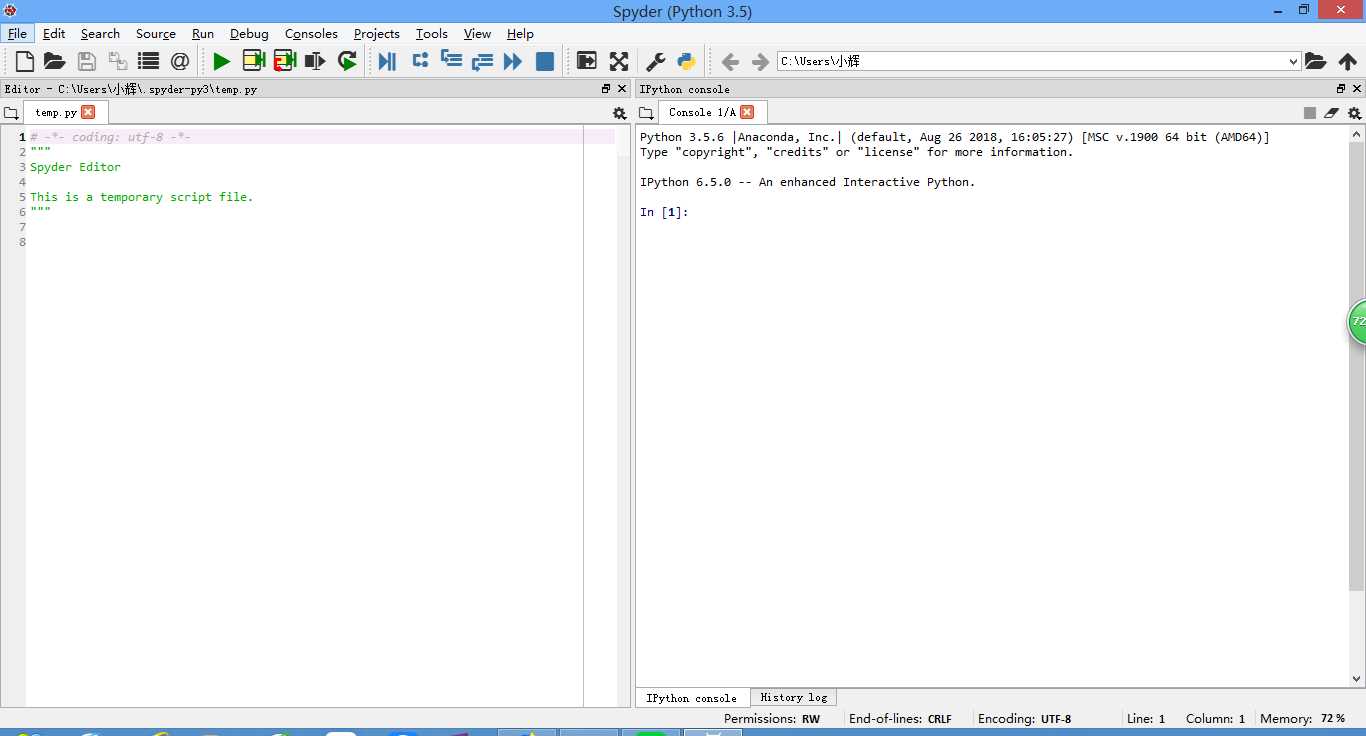
Task: Close the Editor pane
Action: coord(622,89)
